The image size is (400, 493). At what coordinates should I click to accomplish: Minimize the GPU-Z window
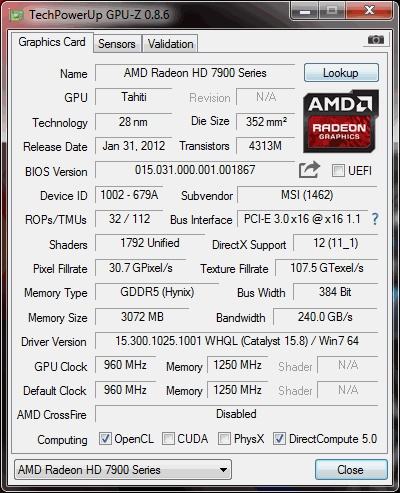(304, 11)
